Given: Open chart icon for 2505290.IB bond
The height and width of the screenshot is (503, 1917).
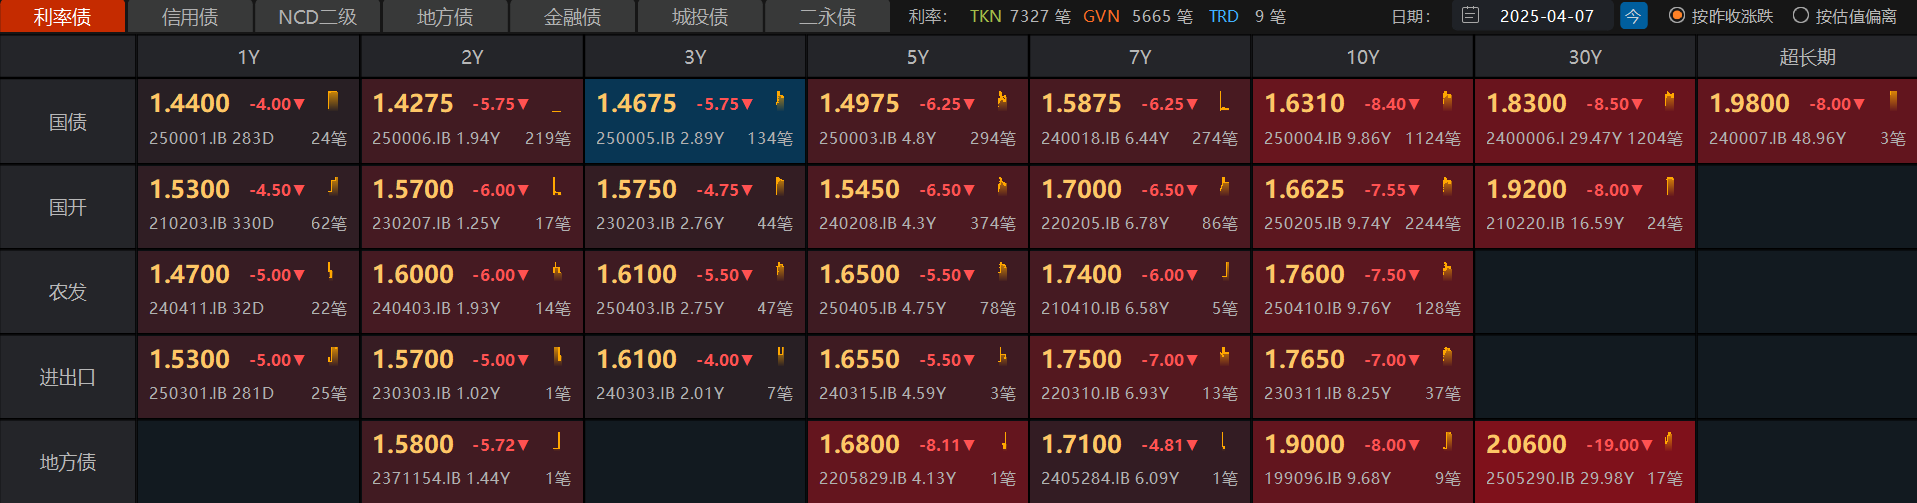Looking at the screenshot, I should coord(1668,442).
